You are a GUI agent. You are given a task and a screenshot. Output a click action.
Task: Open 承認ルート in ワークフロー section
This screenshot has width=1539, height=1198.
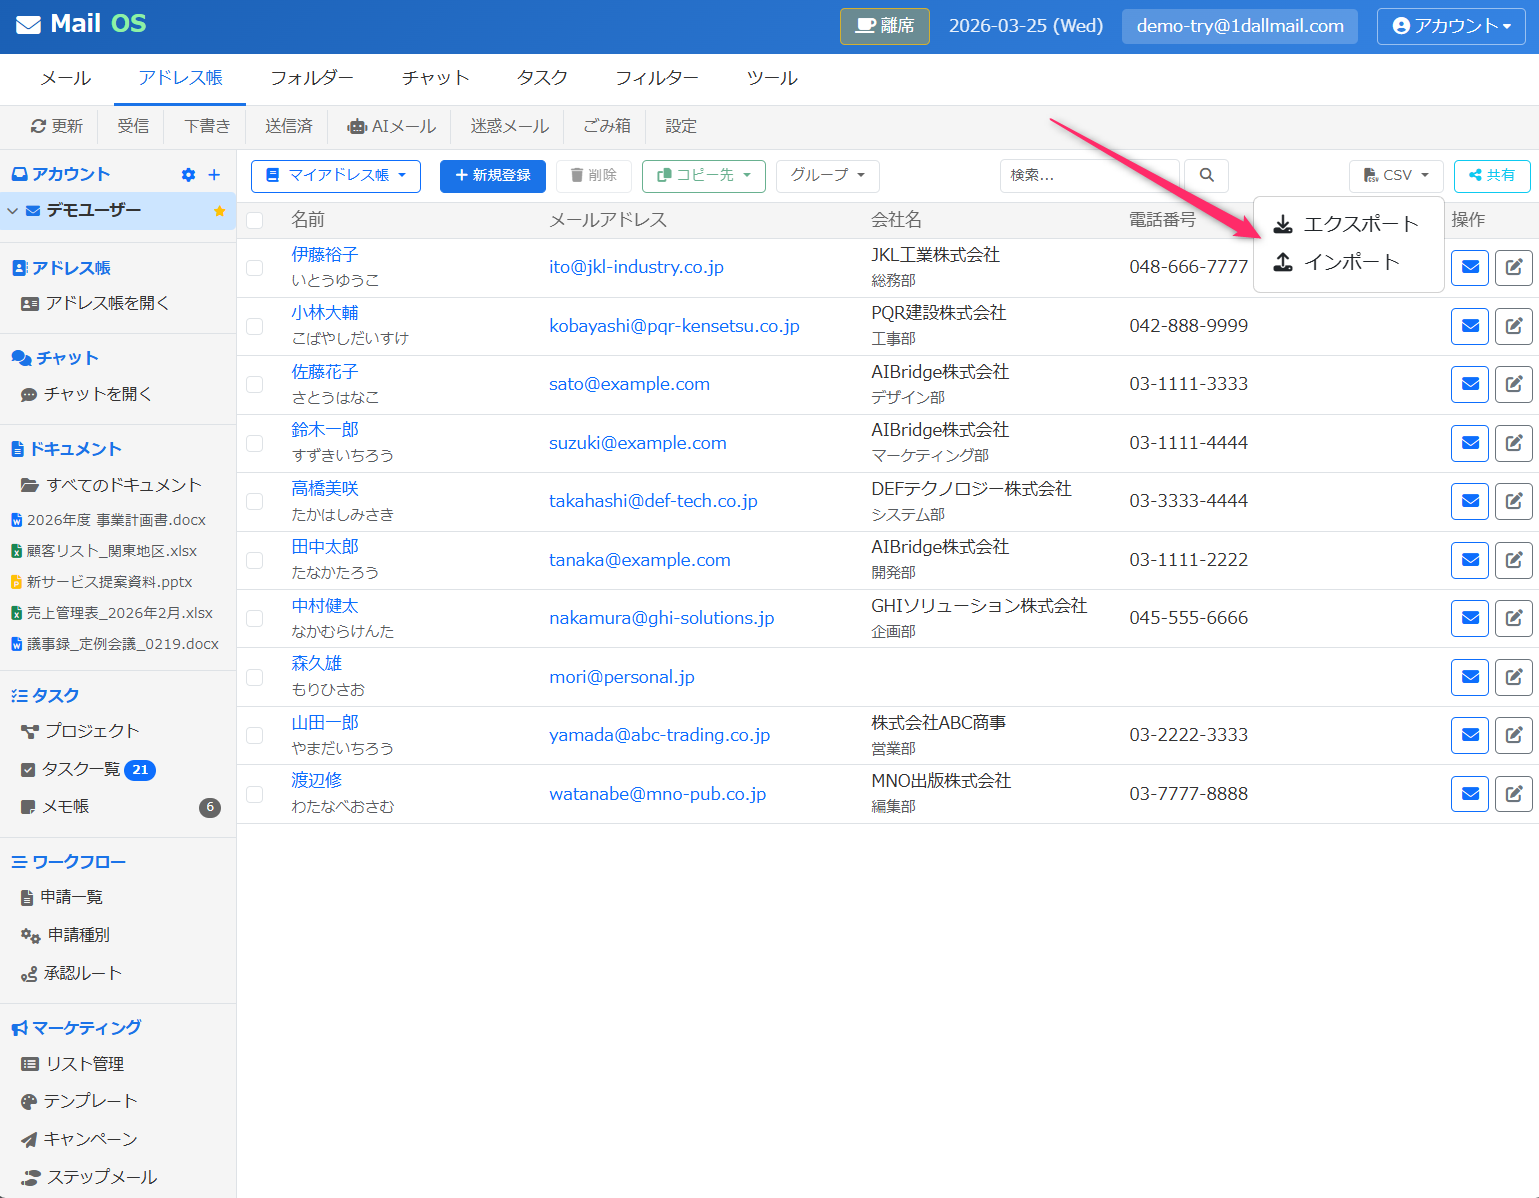pyautogui.click(x=72, y=973)
